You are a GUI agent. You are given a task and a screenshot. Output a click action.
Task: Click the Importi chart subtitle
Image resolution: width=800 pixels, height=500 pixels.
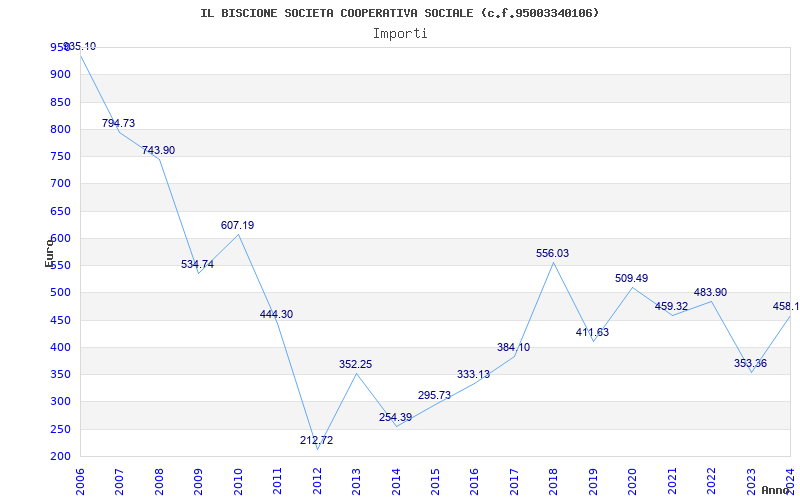click(x=400, y=34)
